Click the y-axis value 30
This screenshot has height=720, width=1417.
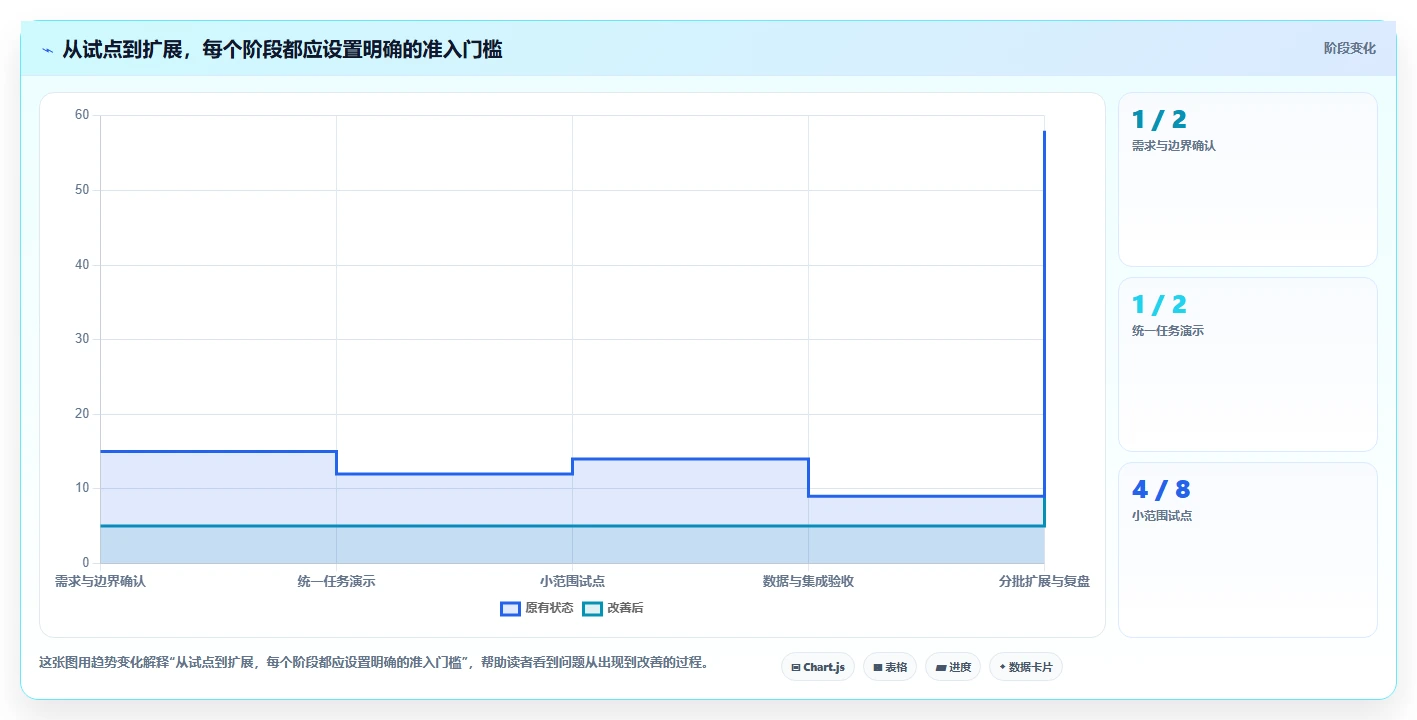(x=82, y=339)
